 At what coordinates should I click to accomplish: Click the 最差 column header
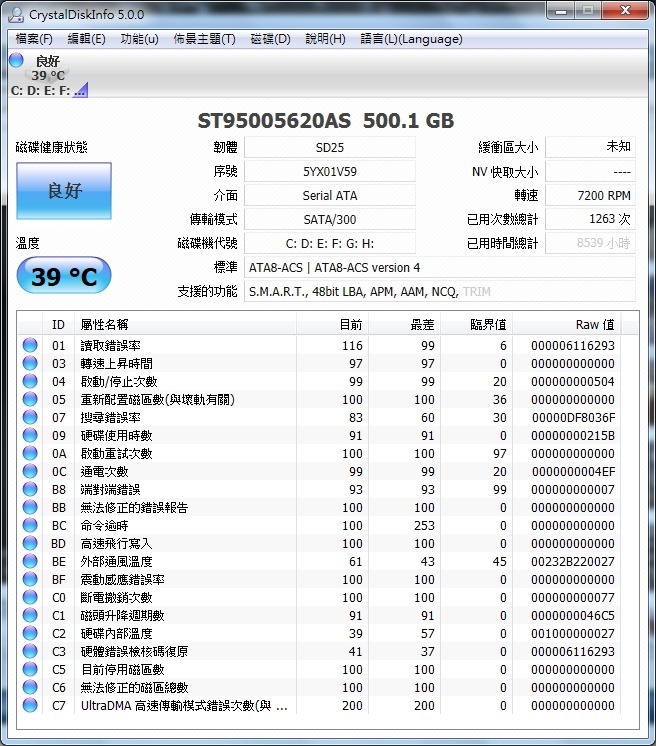(x=404, y=324)
